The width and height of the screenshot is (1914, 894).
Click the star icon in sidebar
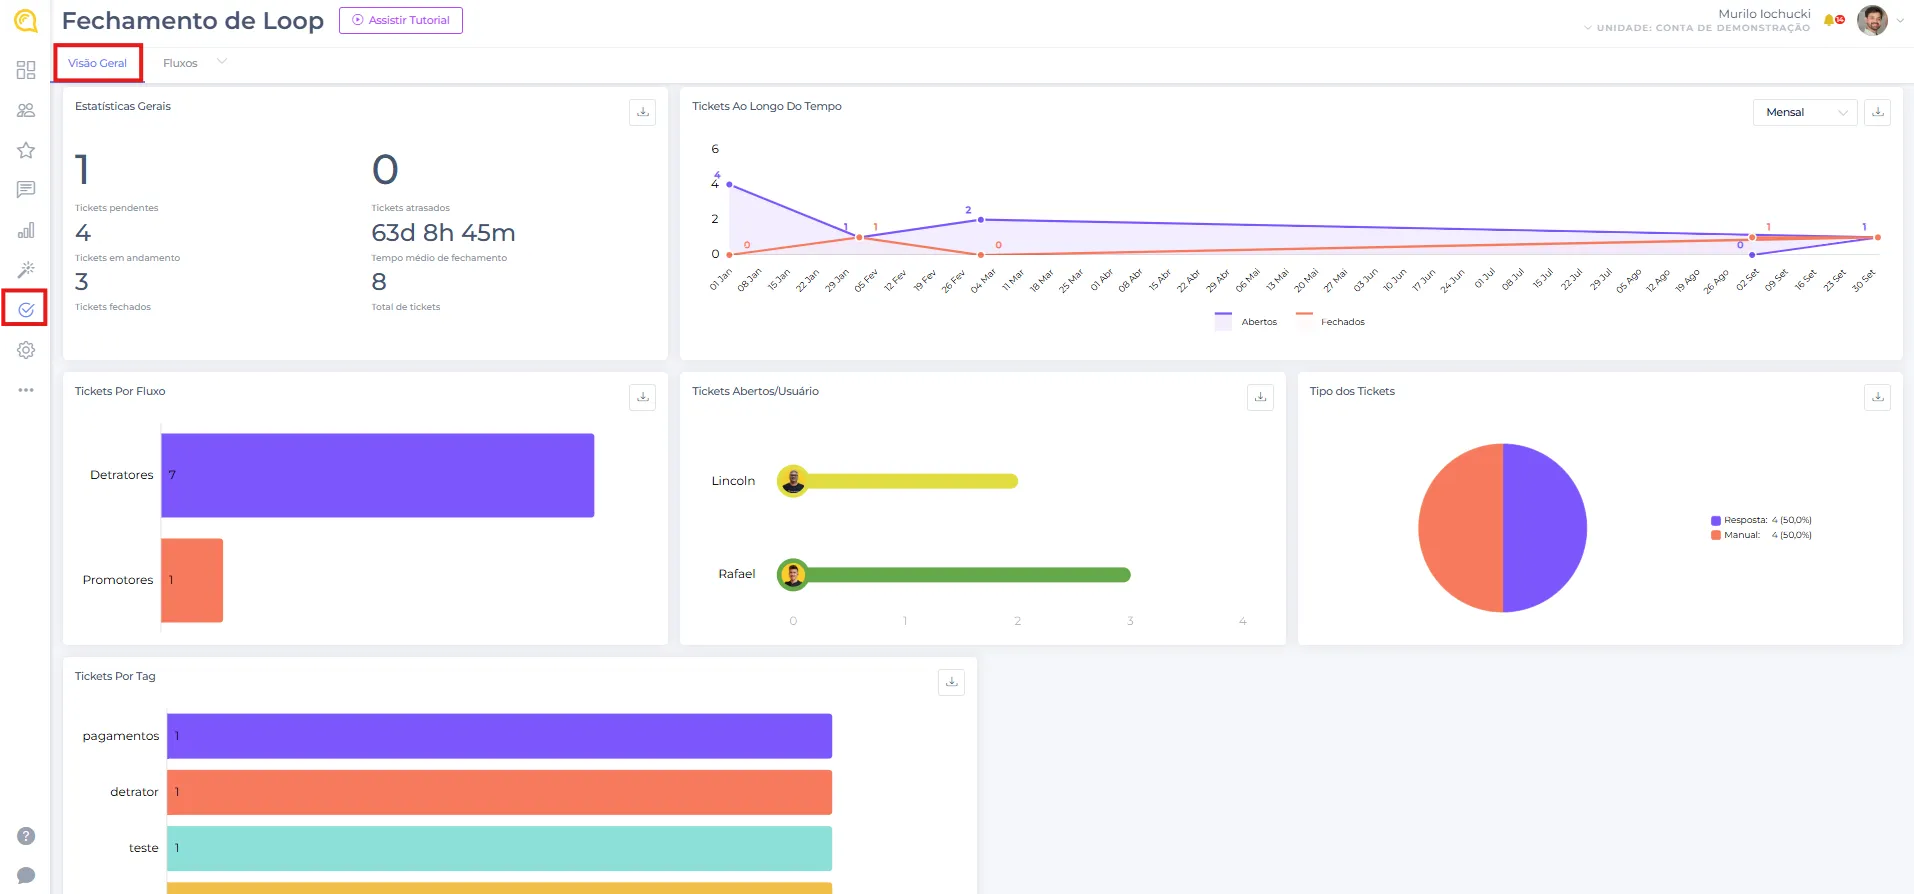[26, 150]
